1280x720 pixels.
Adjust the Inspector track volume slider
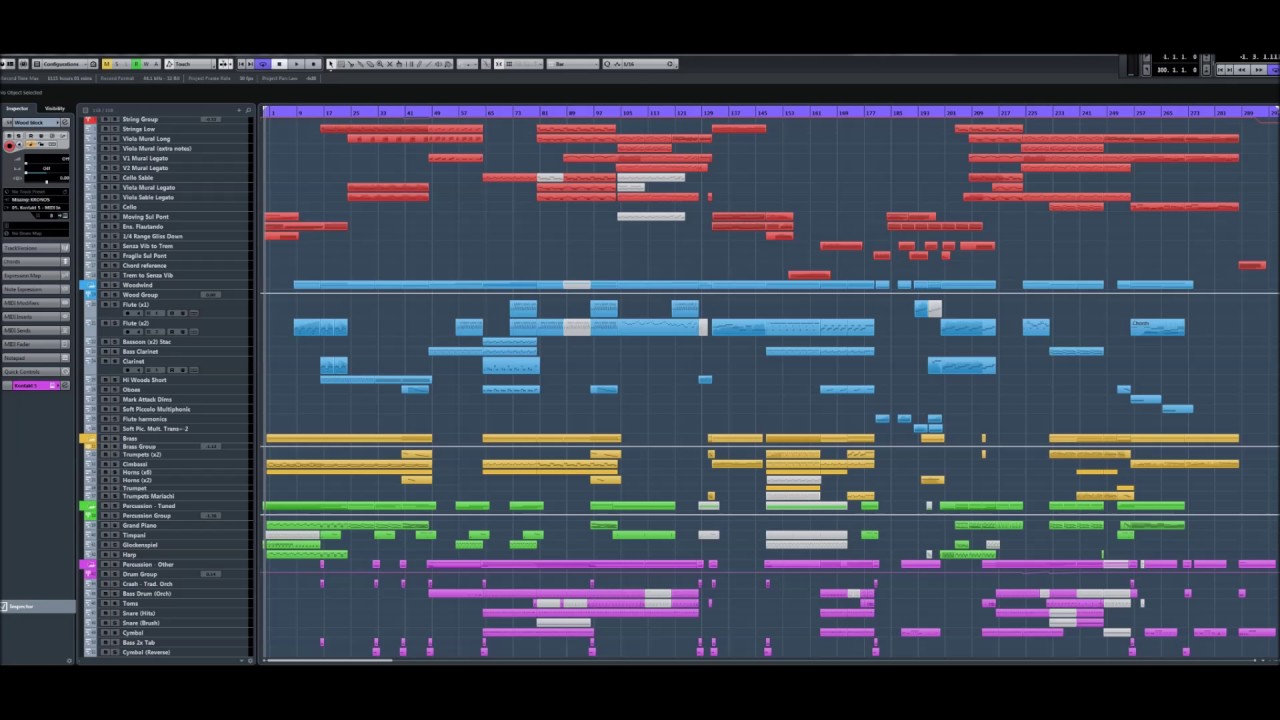pos(47,160)
